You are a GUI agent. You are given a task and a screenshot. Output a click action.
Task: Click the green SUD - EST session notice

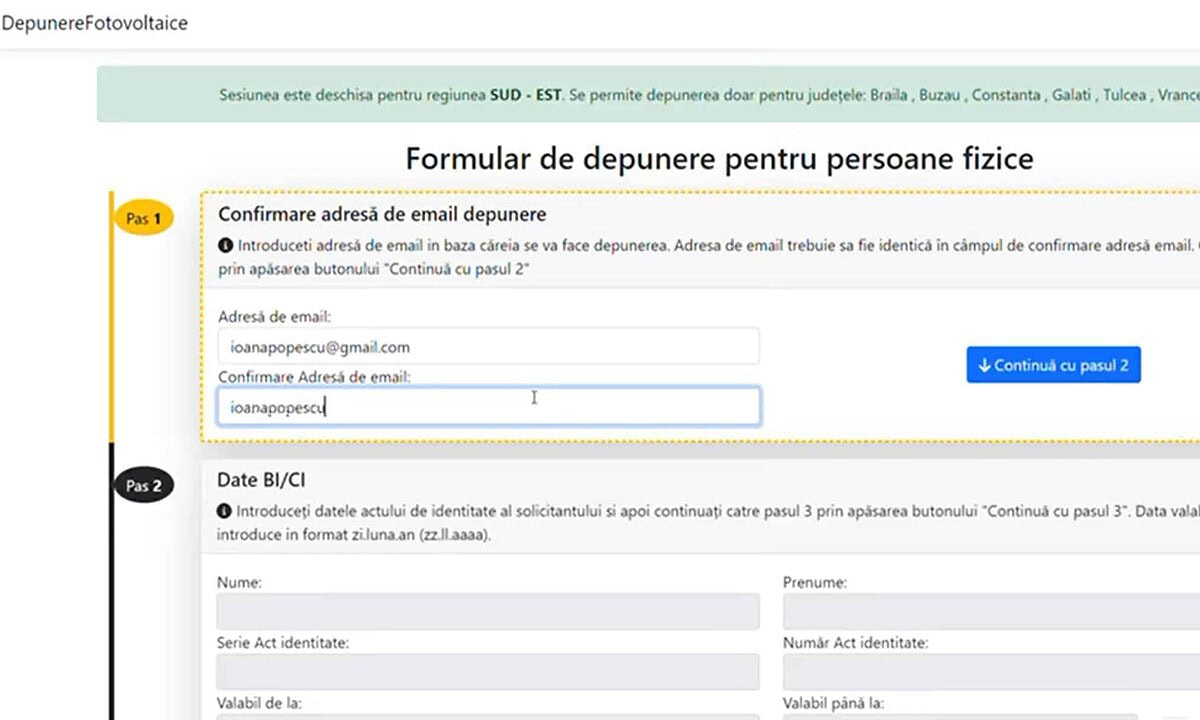(650, 95)
